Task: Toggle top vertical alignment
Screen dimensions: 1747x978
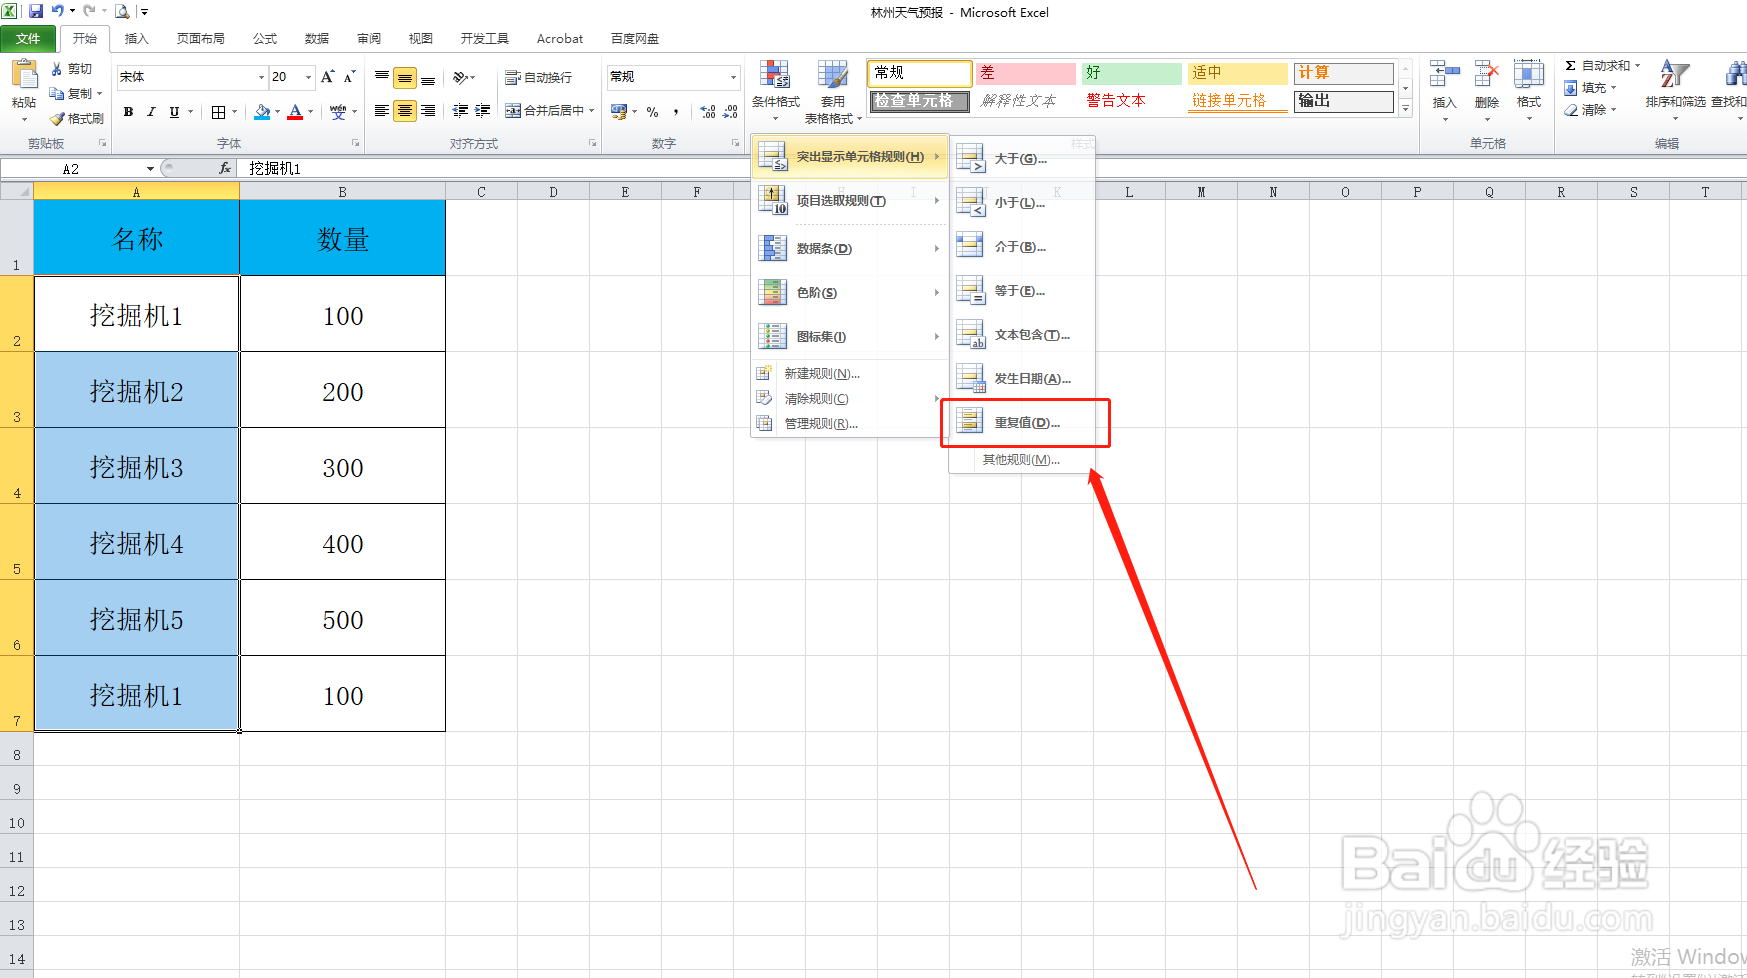Action: 382,78
